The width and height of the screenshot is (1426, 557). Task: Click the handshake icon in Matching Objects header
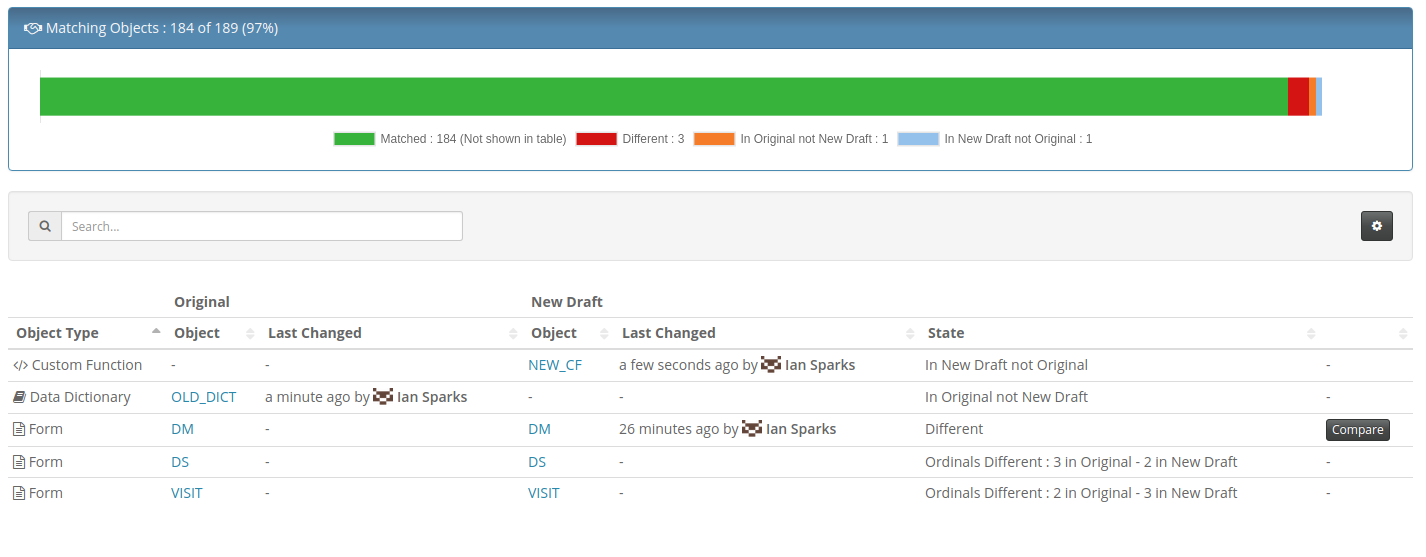tap(32, 28)
